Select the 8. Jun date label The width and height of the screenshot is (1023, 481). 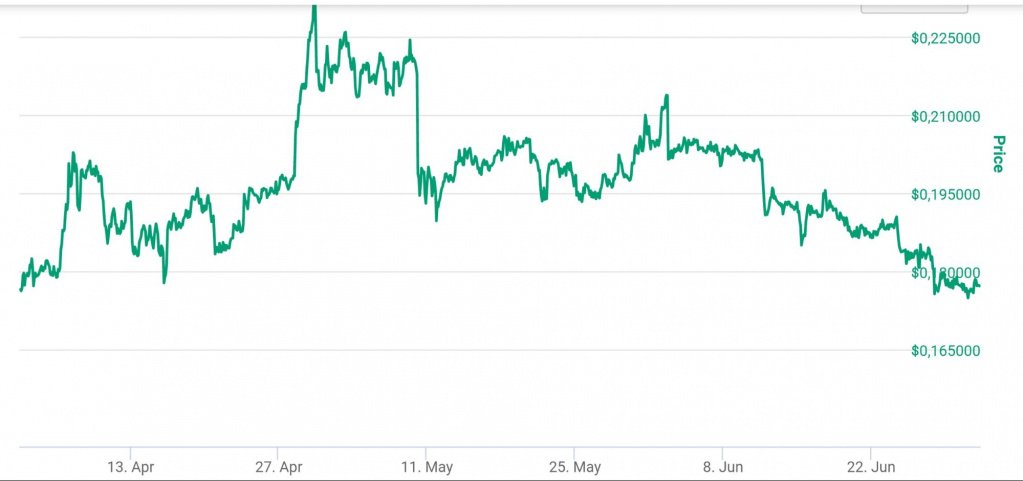[x=723, y=467]
